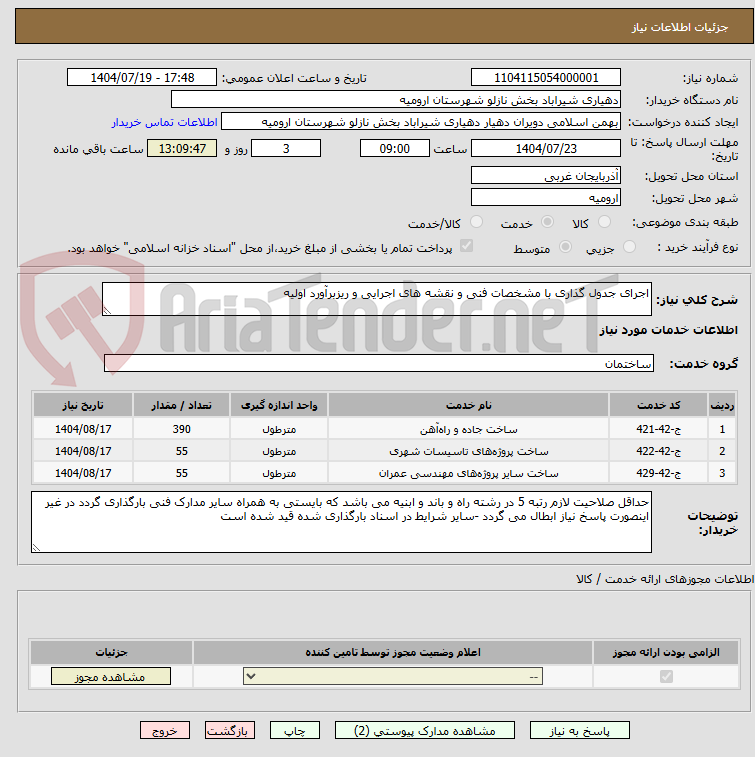The height and width of the screenshot is (757, 755).
Task: Select the کالا radio button
Action: point(604,222)
